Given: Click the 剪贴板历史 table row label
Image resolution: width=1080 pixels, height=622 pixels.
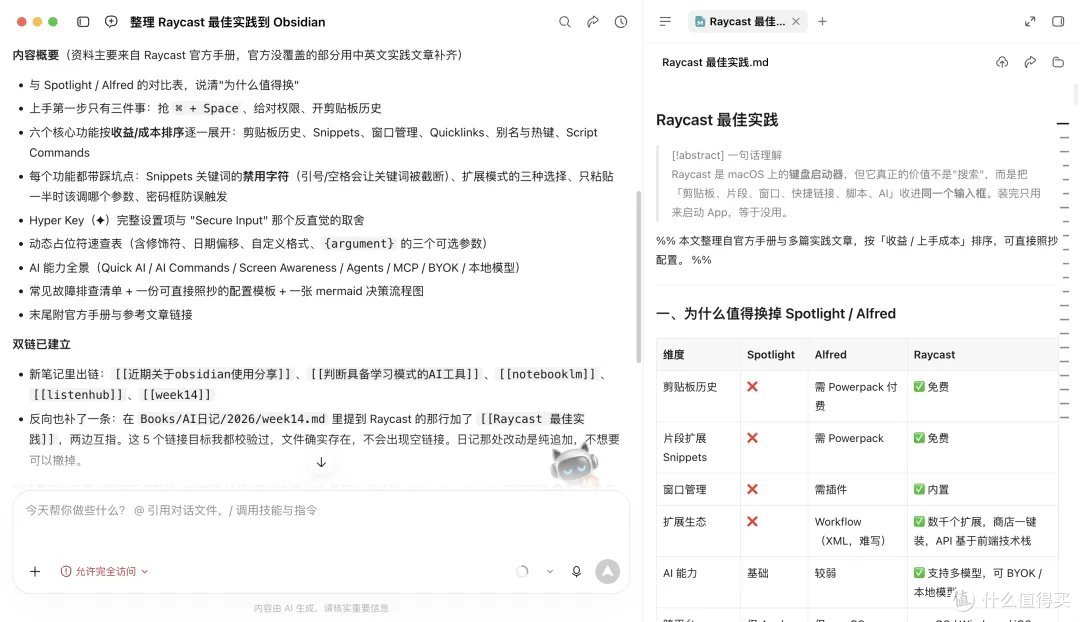Looking at the screenshot, I should tap(690, 387).
